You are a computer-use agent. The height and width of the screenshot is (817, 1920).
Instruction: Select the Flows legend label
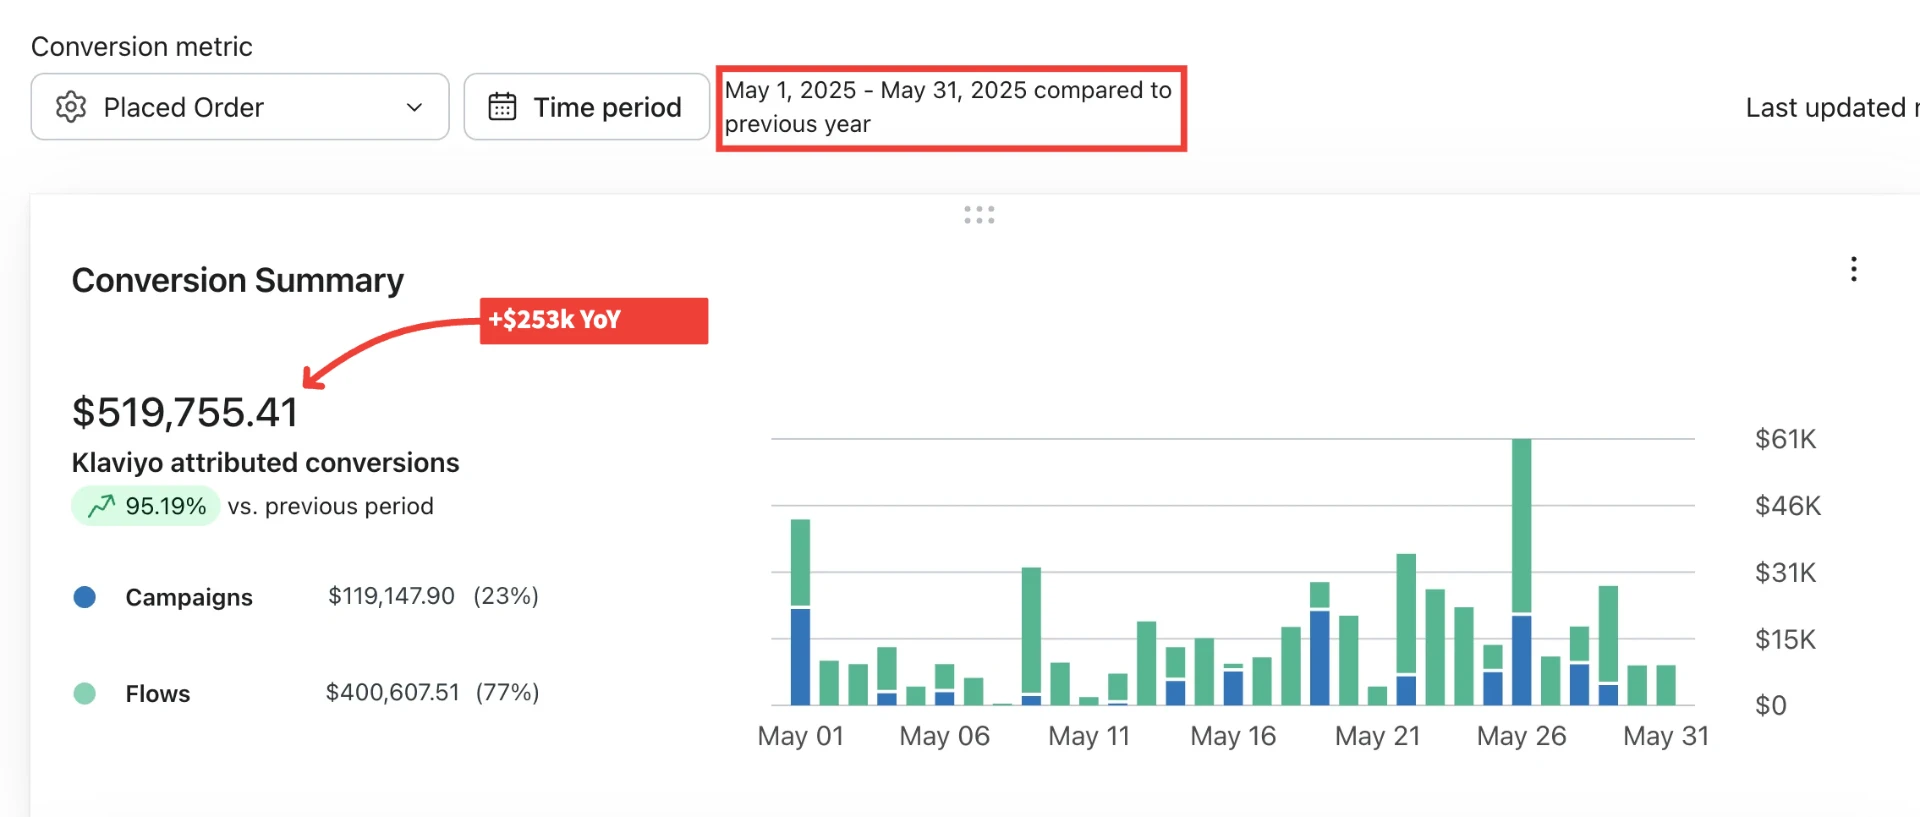point(158,693)
